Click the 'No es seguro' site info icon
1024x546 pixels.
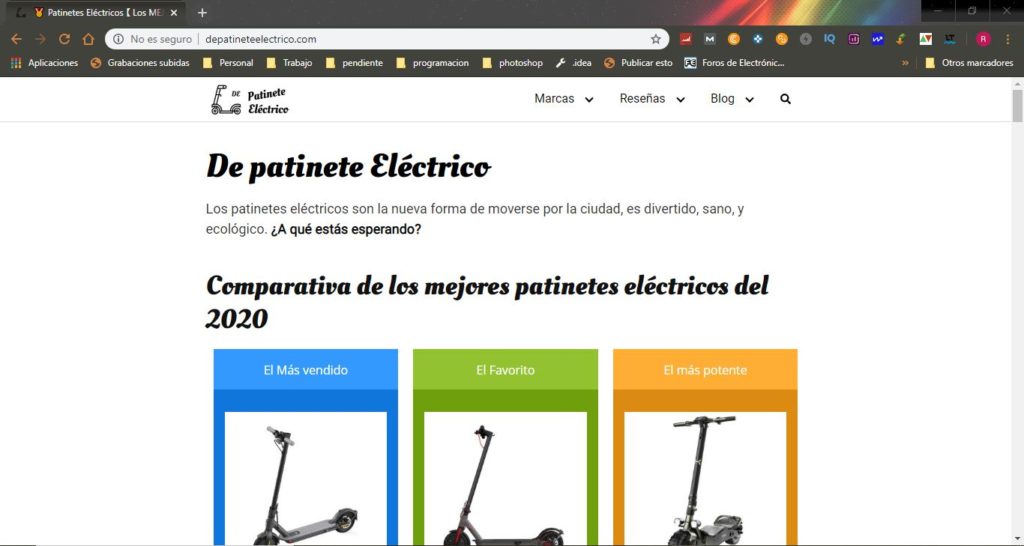[x=118, y=39]
